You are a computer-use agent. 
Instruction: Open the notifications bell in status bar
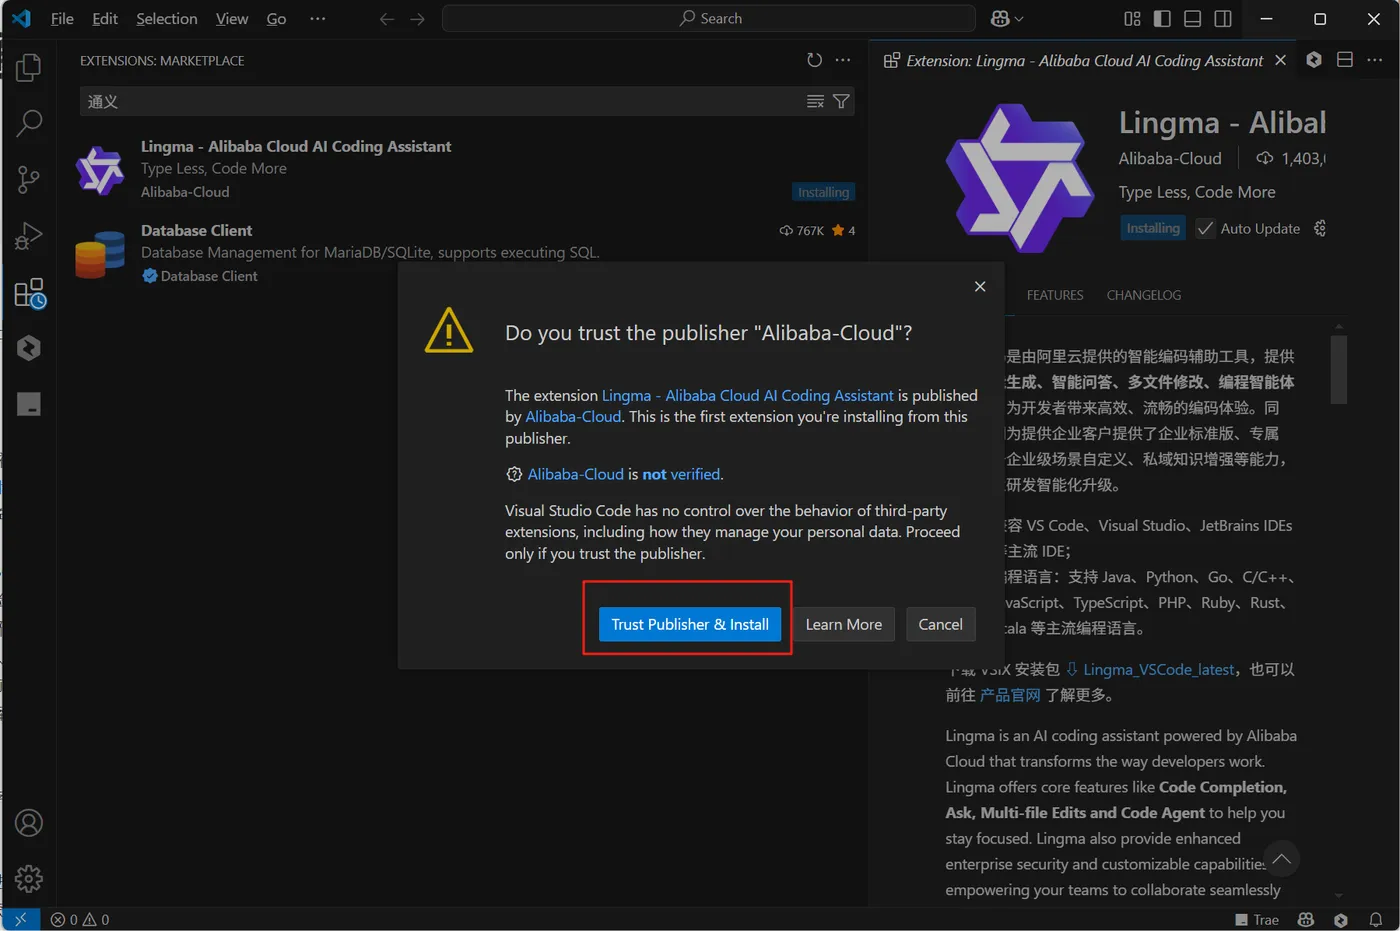(1376, 919)
